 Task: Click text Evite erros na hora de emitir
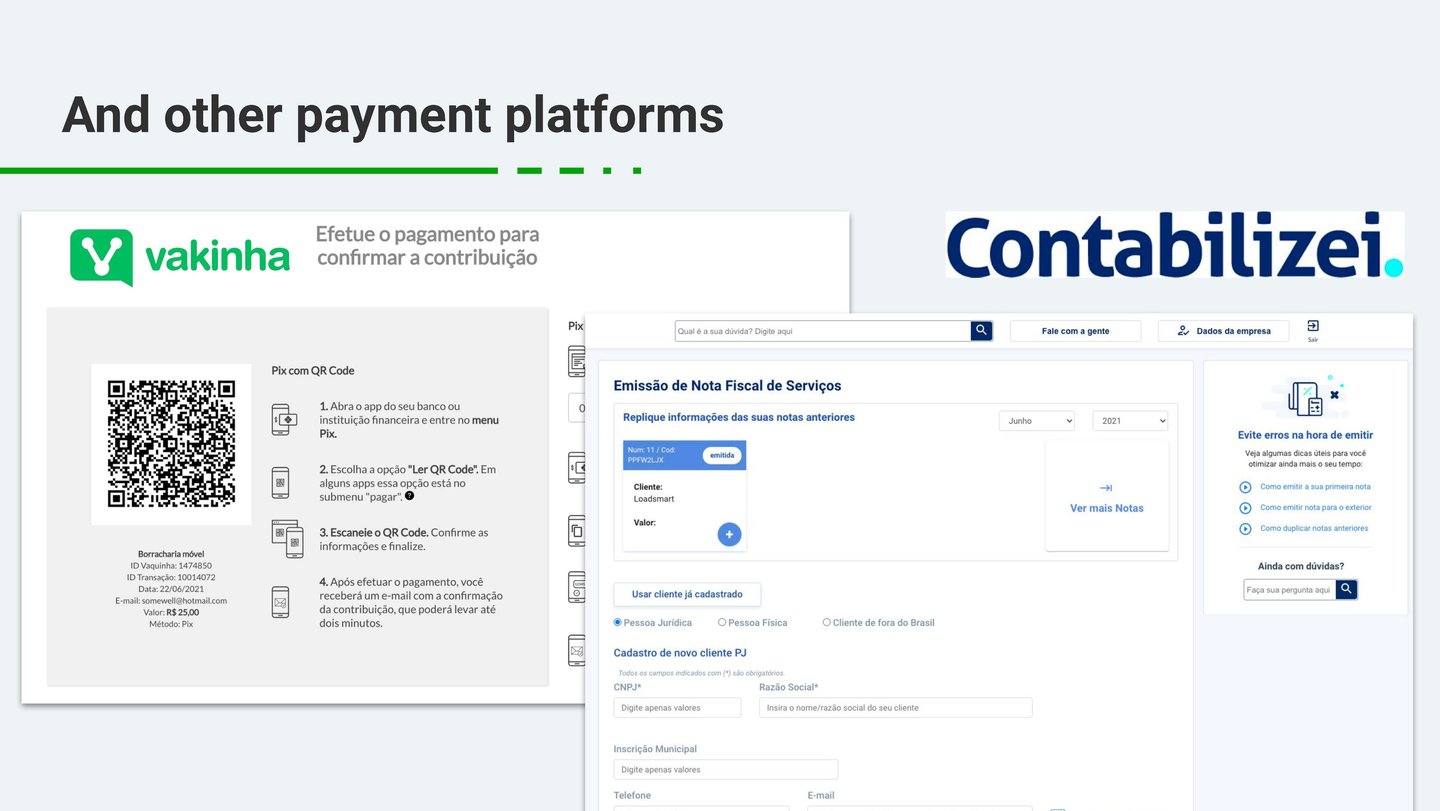[1305, 435]
